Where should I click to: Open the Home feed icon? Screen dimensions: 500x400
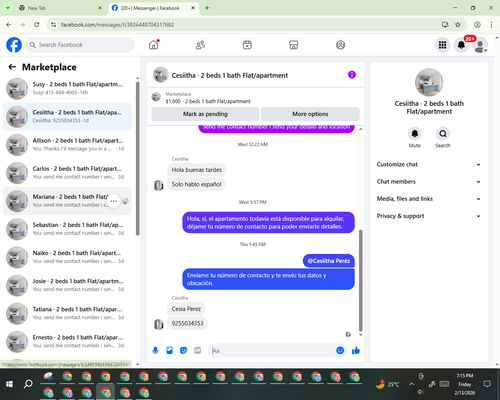click(154, 45)
